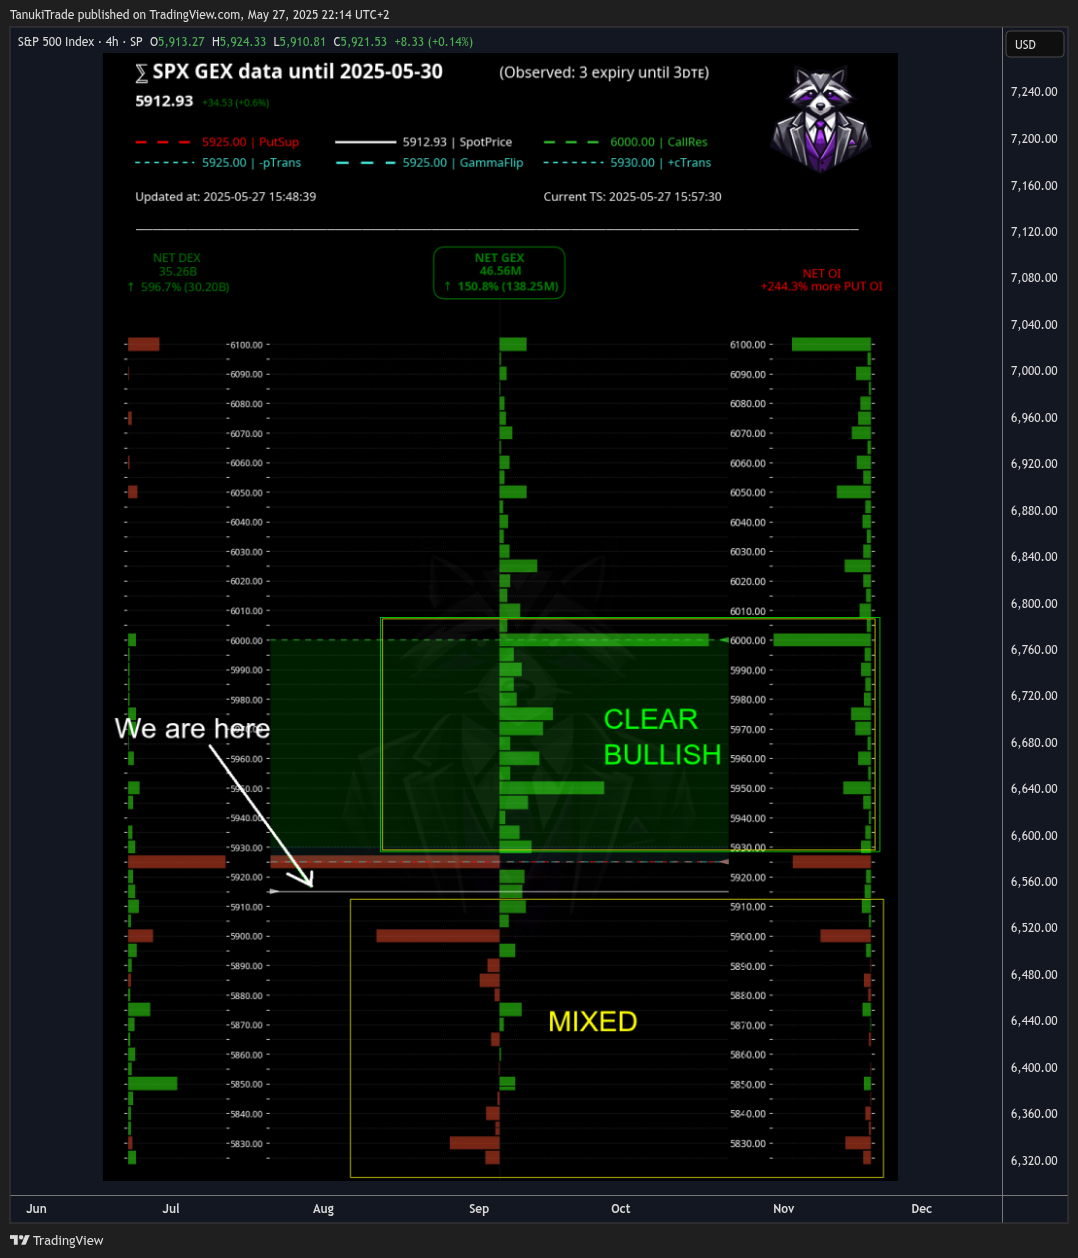Click the high value H5,924.33
The image size is (1078, 1258).
tap(239, 42)
